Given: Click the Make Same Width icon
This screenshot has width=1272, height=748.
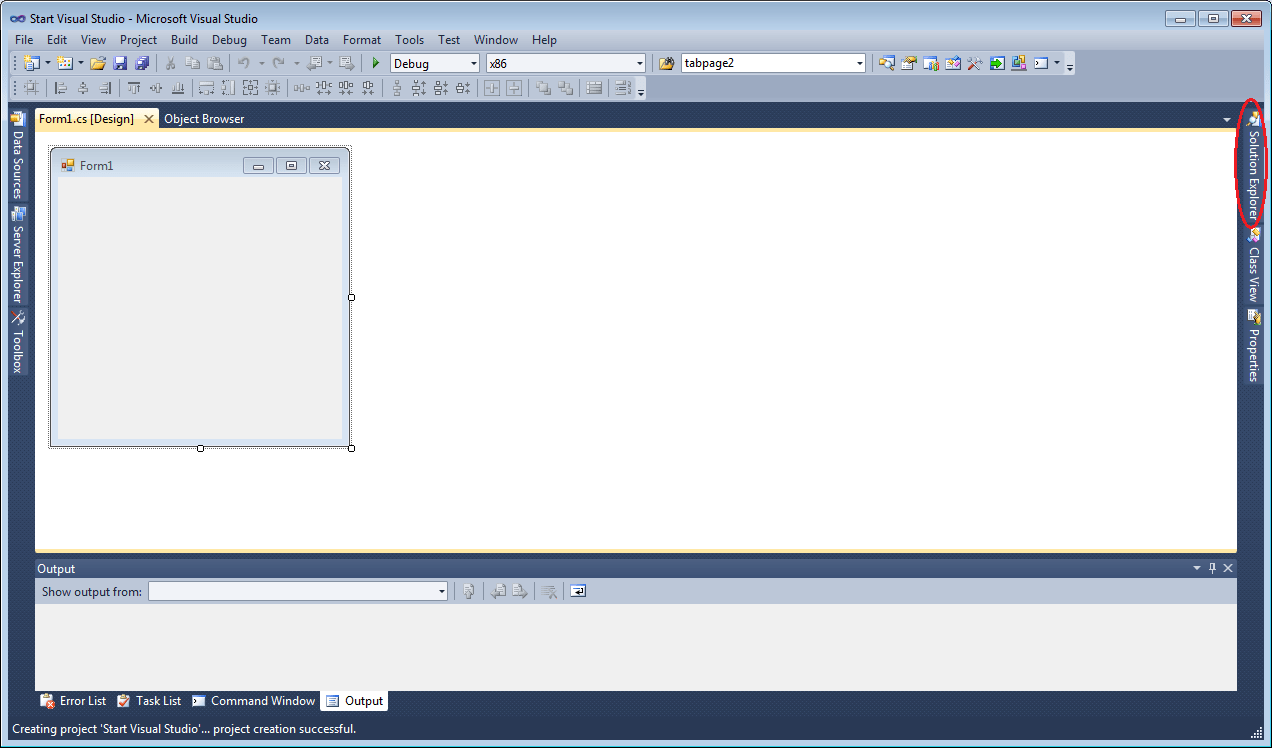Looking at the screenshot, I should coord(206,88).
